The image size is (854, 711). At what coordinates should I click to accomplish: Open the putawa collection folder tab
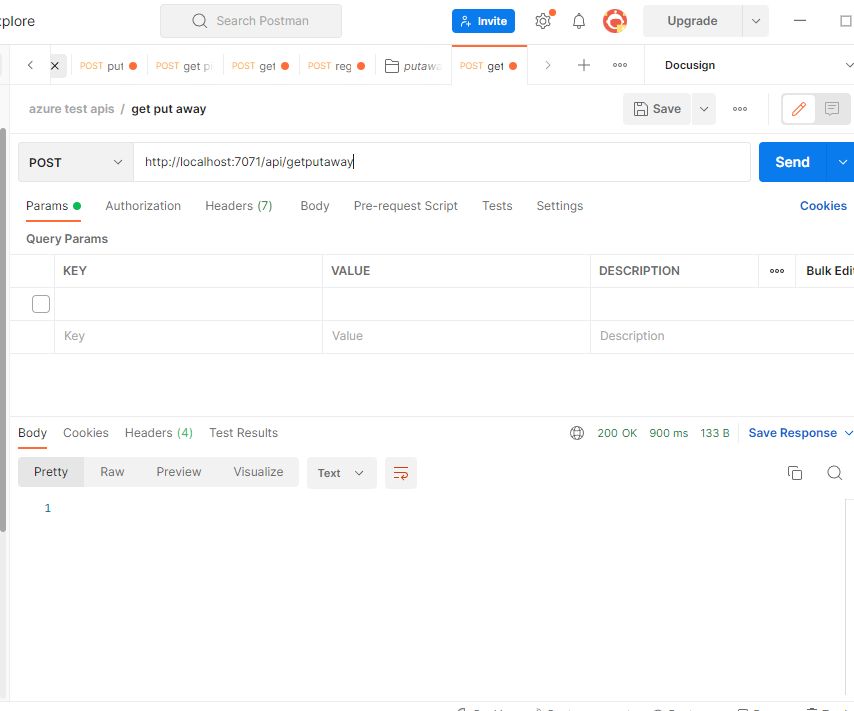click(x=413, y=66)
